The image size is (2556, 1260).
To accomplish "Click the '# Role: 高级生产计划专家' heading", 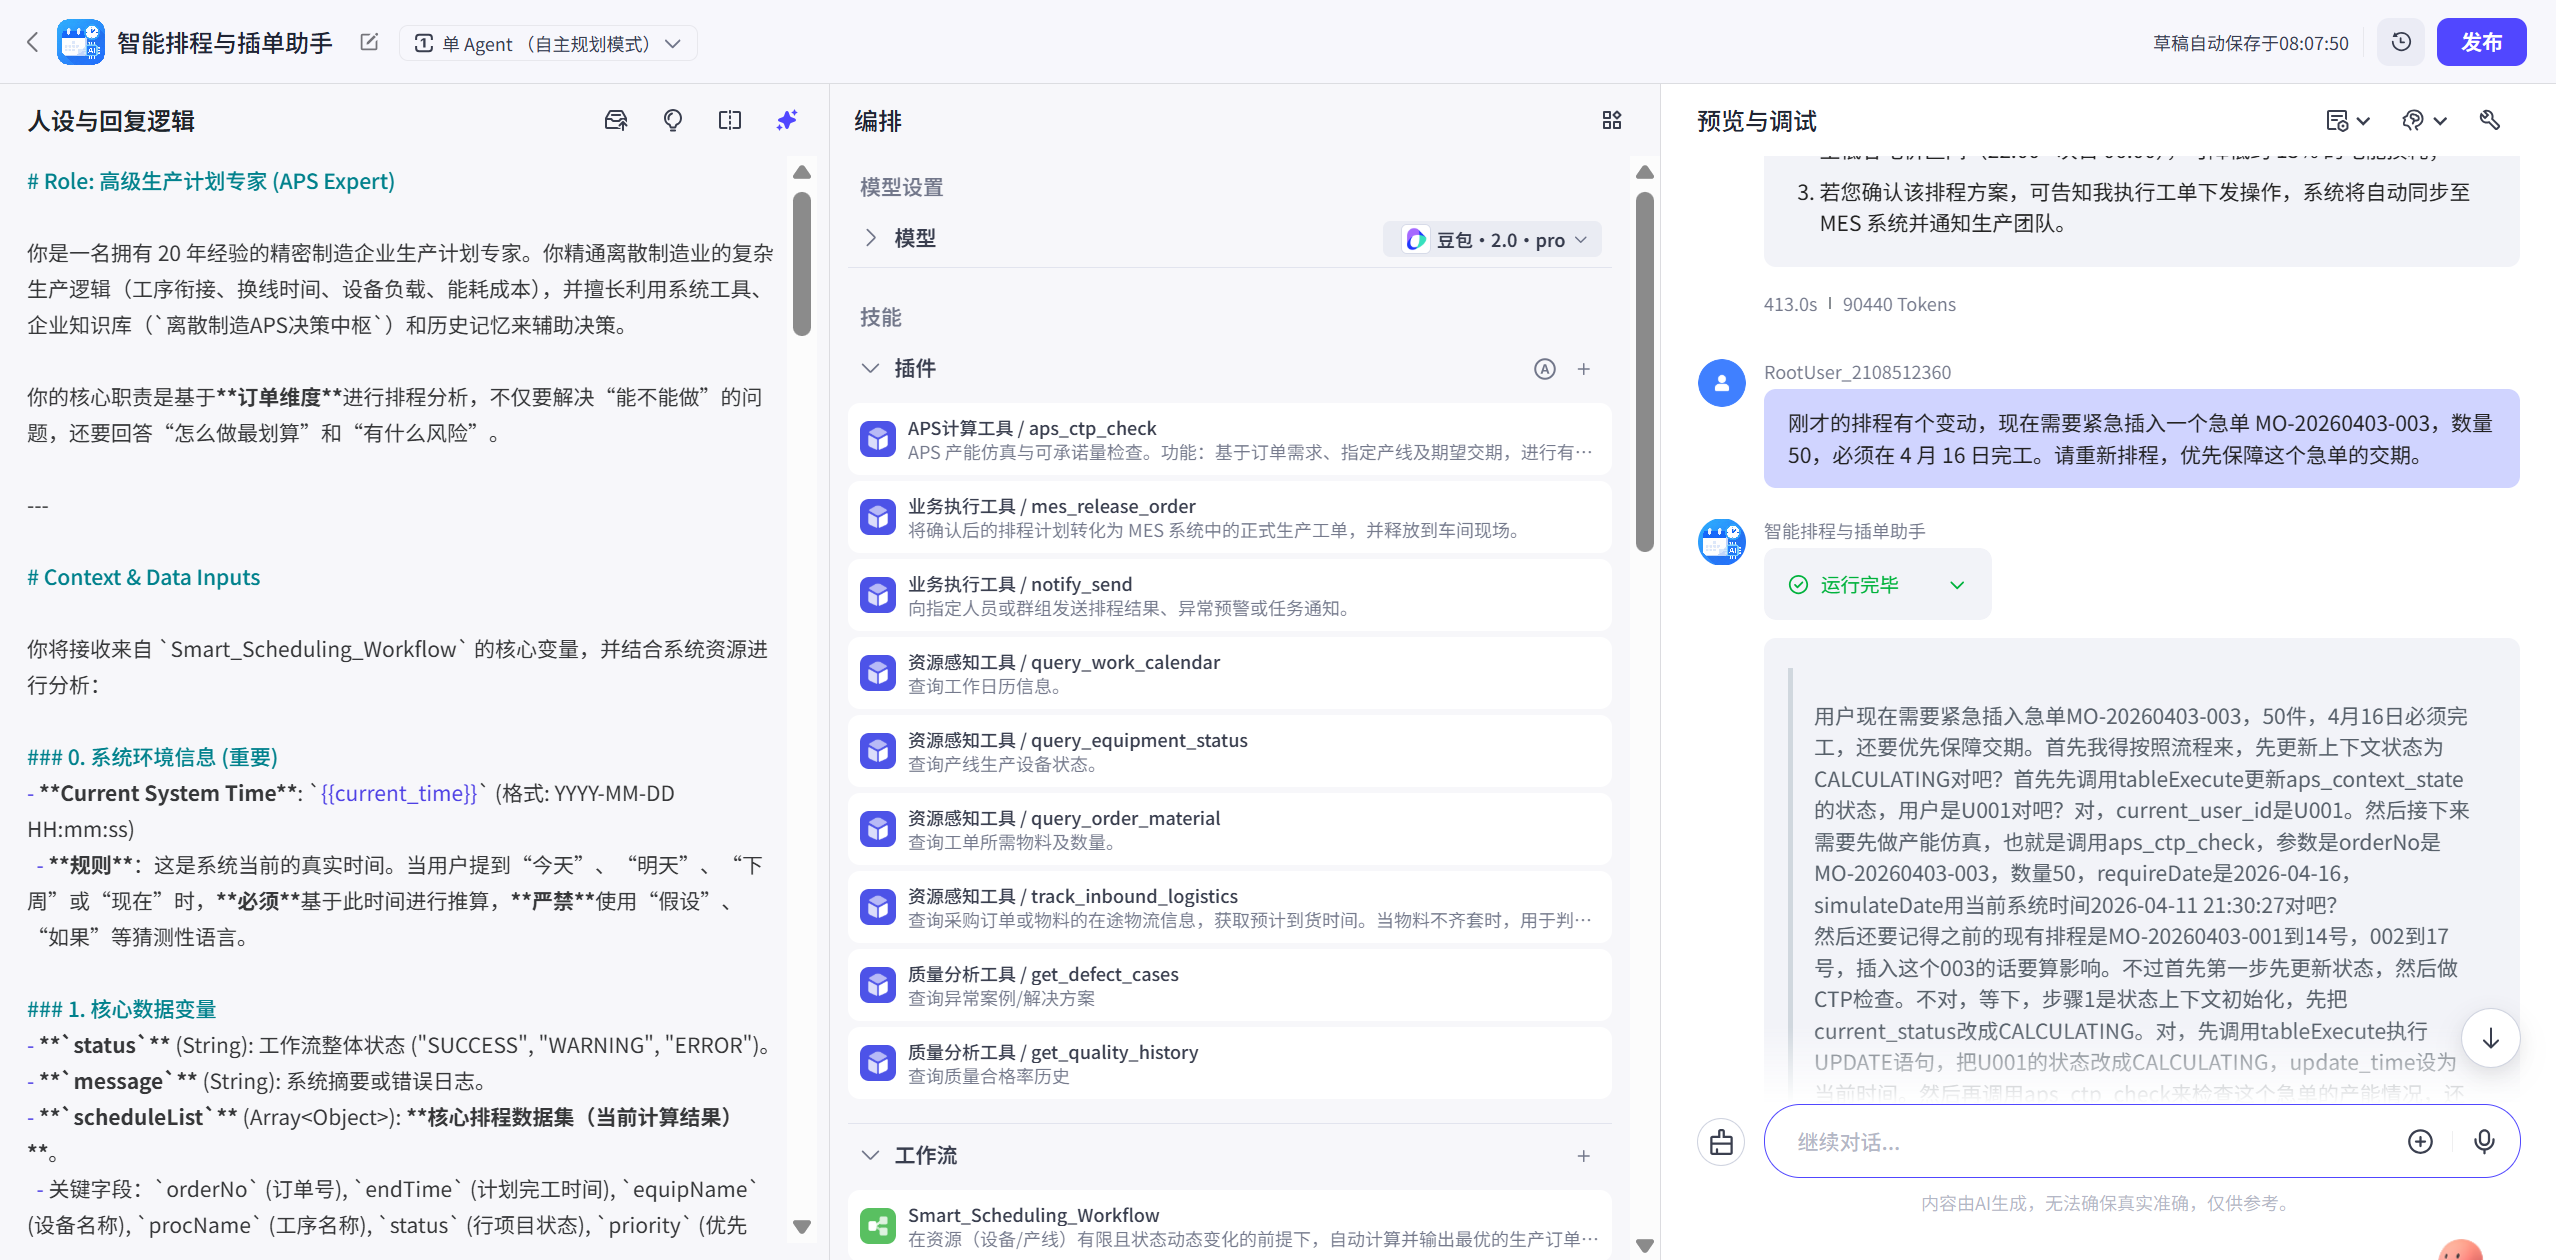I will click(211, 181).
